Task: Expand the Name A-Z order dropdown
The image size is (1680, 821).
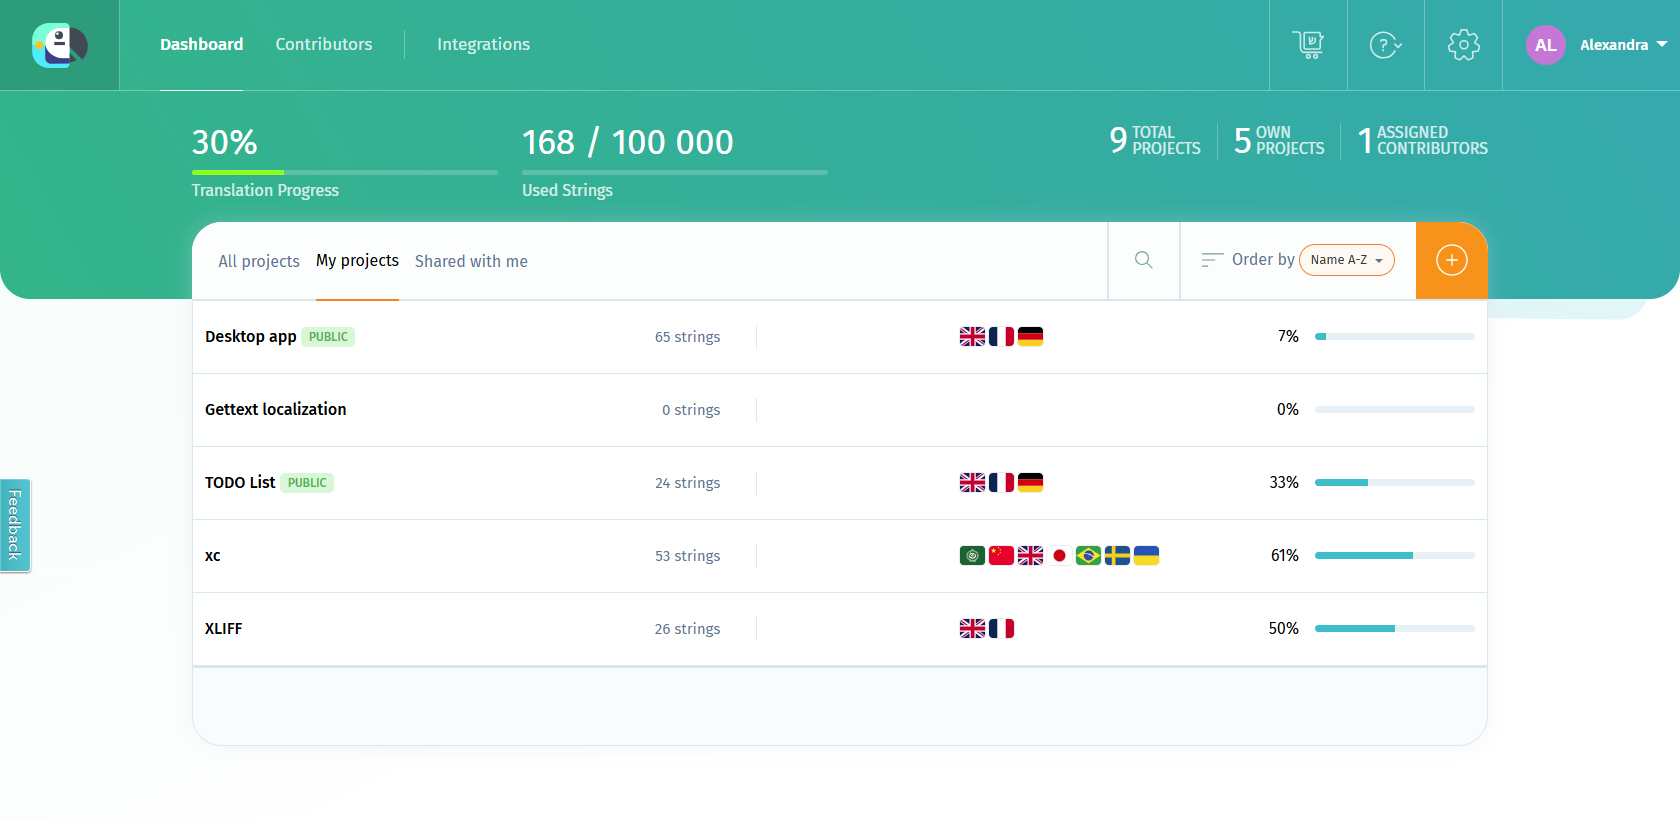Action: 1346,260
